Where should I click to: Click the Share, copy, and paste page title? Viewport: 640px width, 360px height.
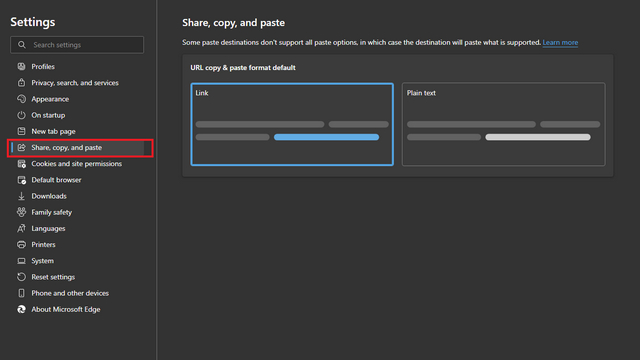click(x=233, y=23)
